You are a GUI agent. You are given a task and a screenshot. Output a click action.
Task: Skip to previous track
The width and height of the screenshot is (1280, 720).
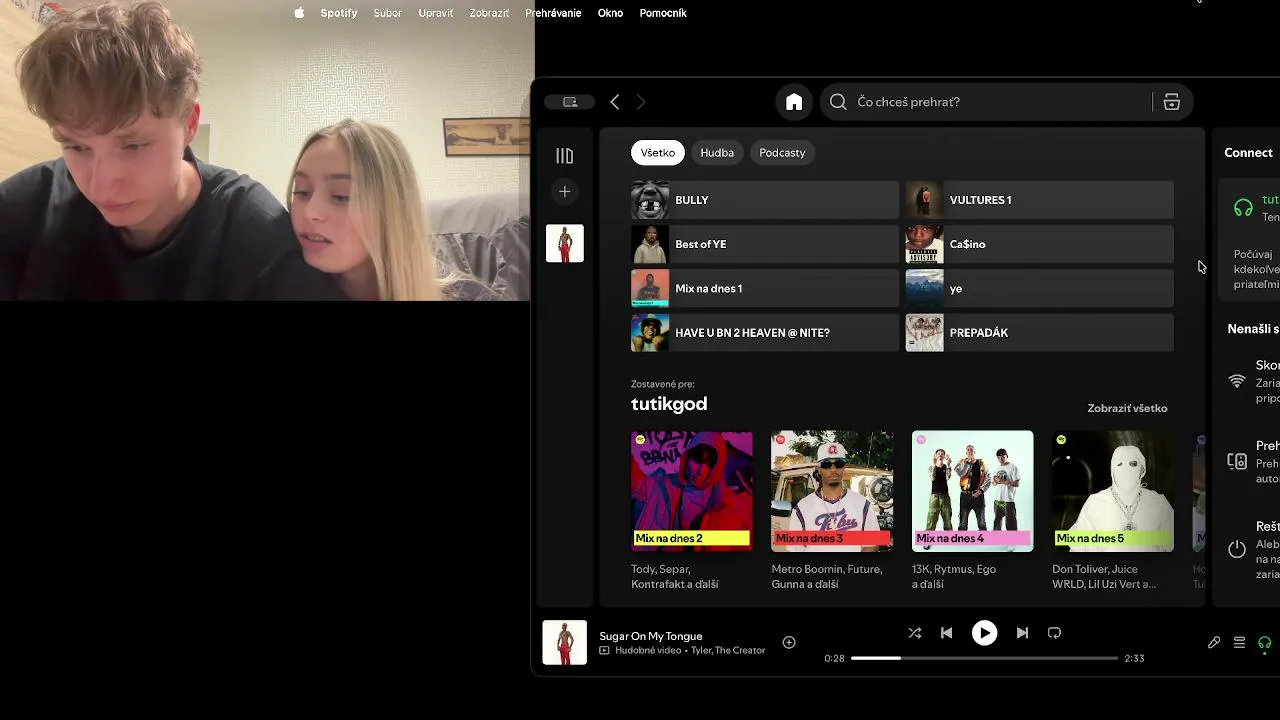[x=946, y=633]
